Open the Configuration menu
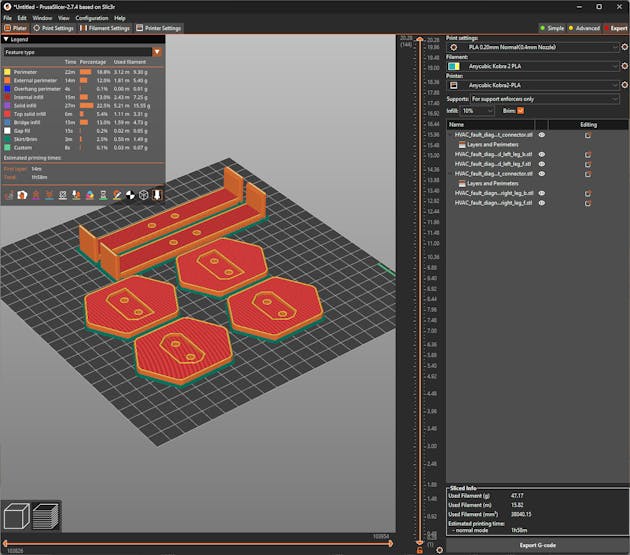 [91, 18]
